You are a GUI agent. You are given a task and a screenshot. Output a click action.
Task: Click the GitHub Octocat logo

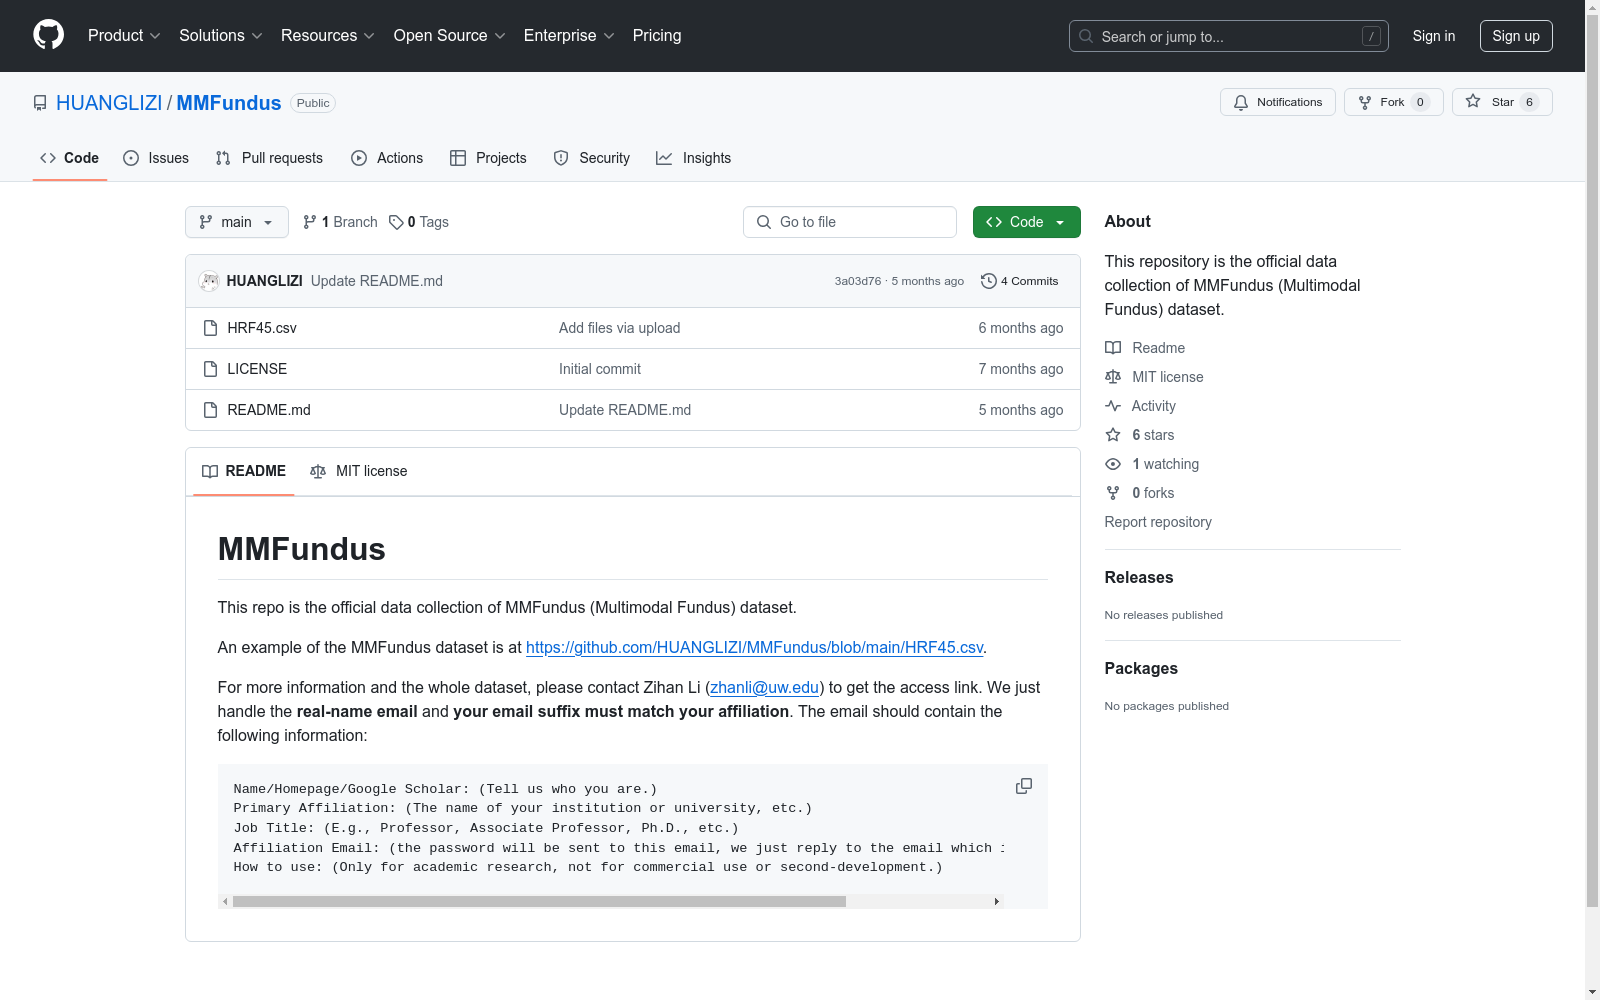48,35
